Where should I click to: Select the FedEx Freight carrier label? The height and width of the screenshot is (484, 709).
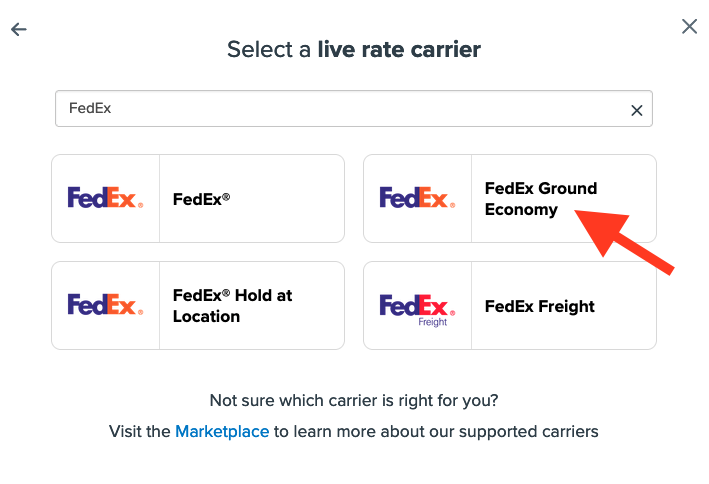point(540,306)
